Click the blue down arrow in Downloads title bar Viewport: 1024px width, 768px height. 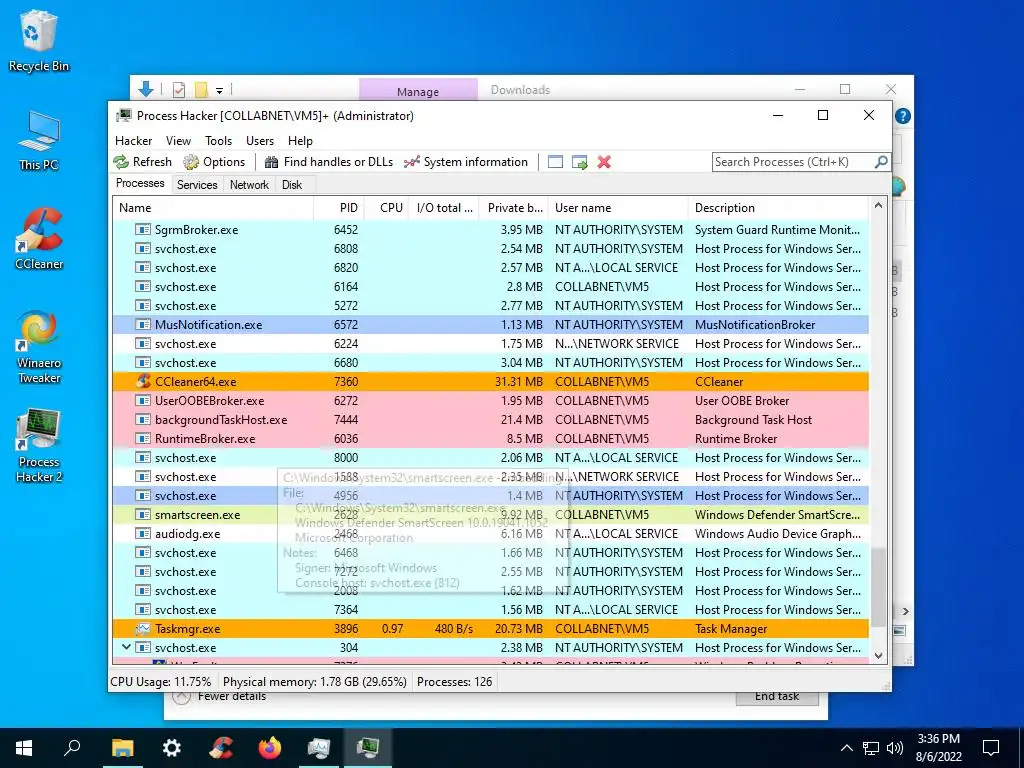[146, 89]
